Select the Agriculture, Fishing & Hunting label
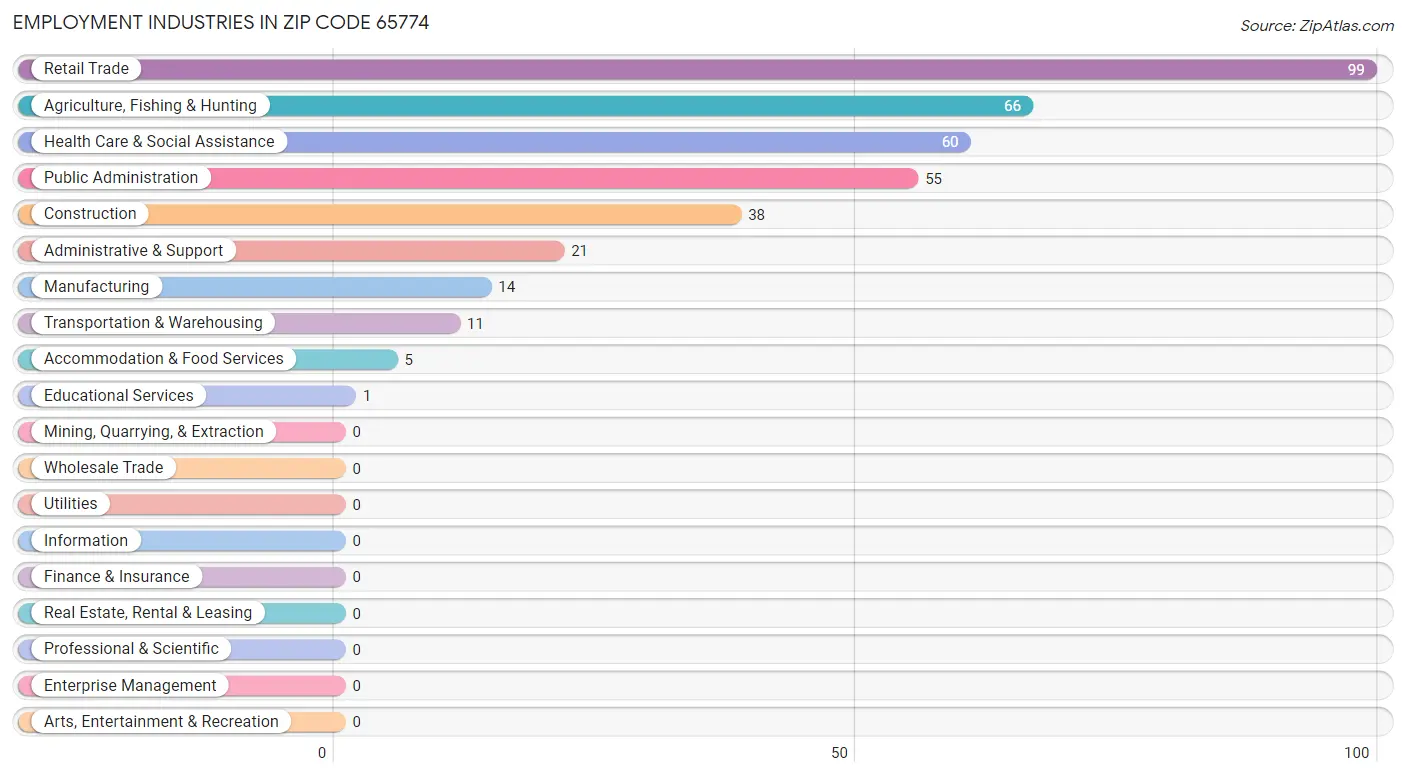This screenshot has width=1406, height=777. (x=150, y=105)
